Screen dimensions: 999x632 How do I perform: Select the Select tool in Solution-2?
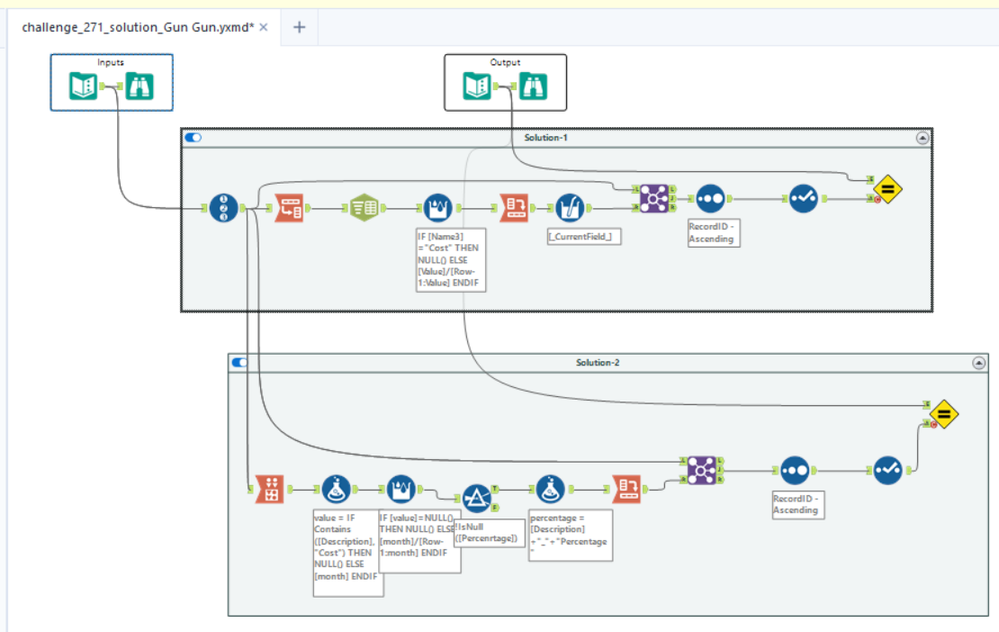pos(888,470)
